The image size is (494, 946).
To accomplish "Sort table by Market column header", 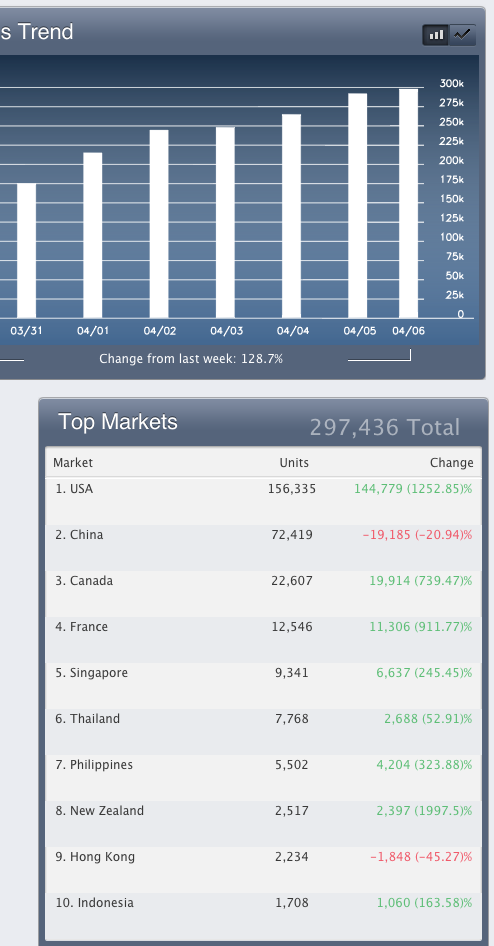I will 73,463.
